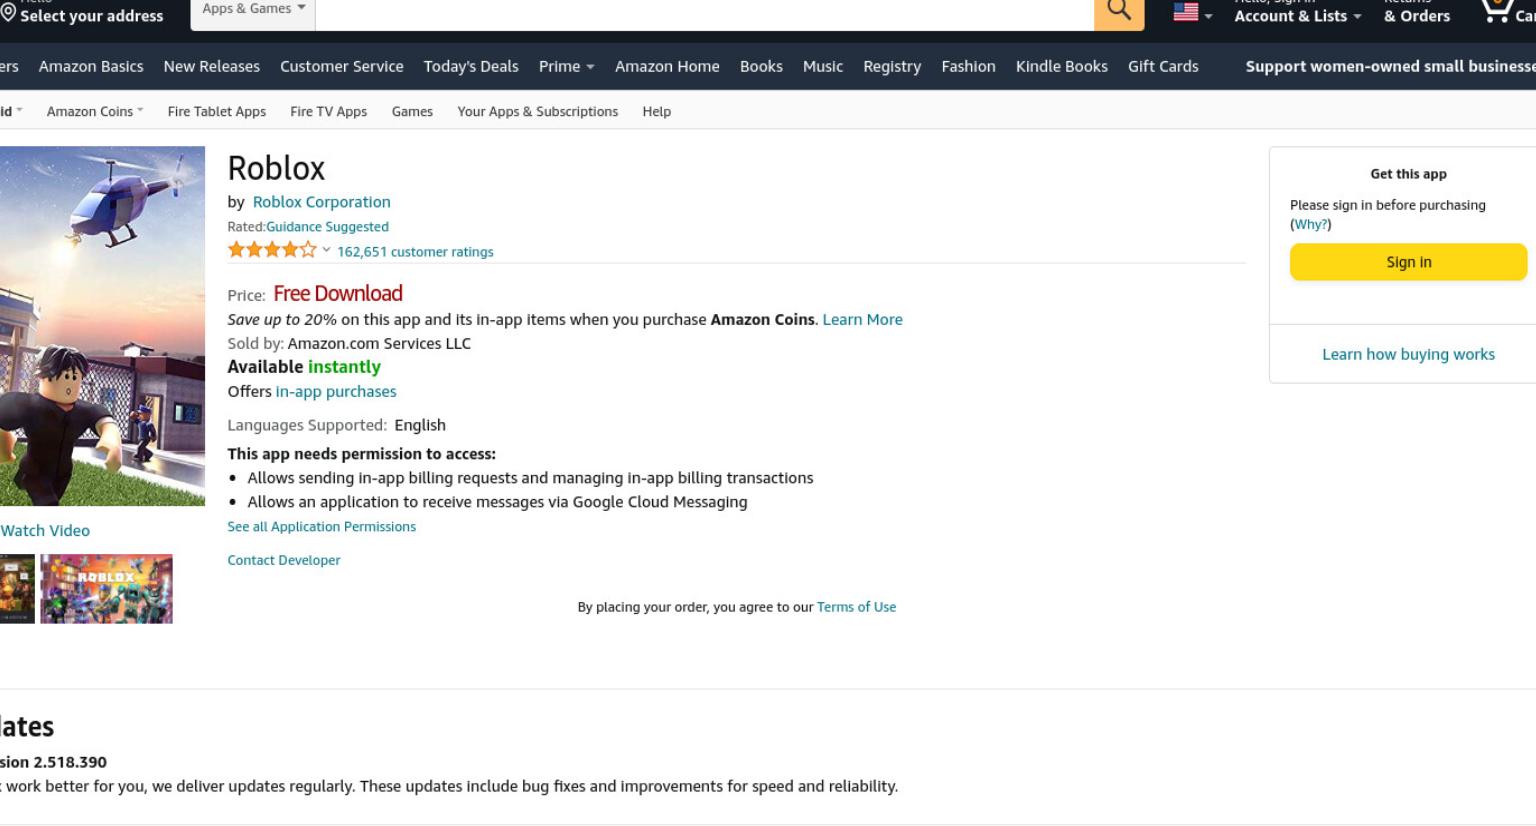Open Fire TV Apps subnav

pyautogui.click(x=328, y=111)
